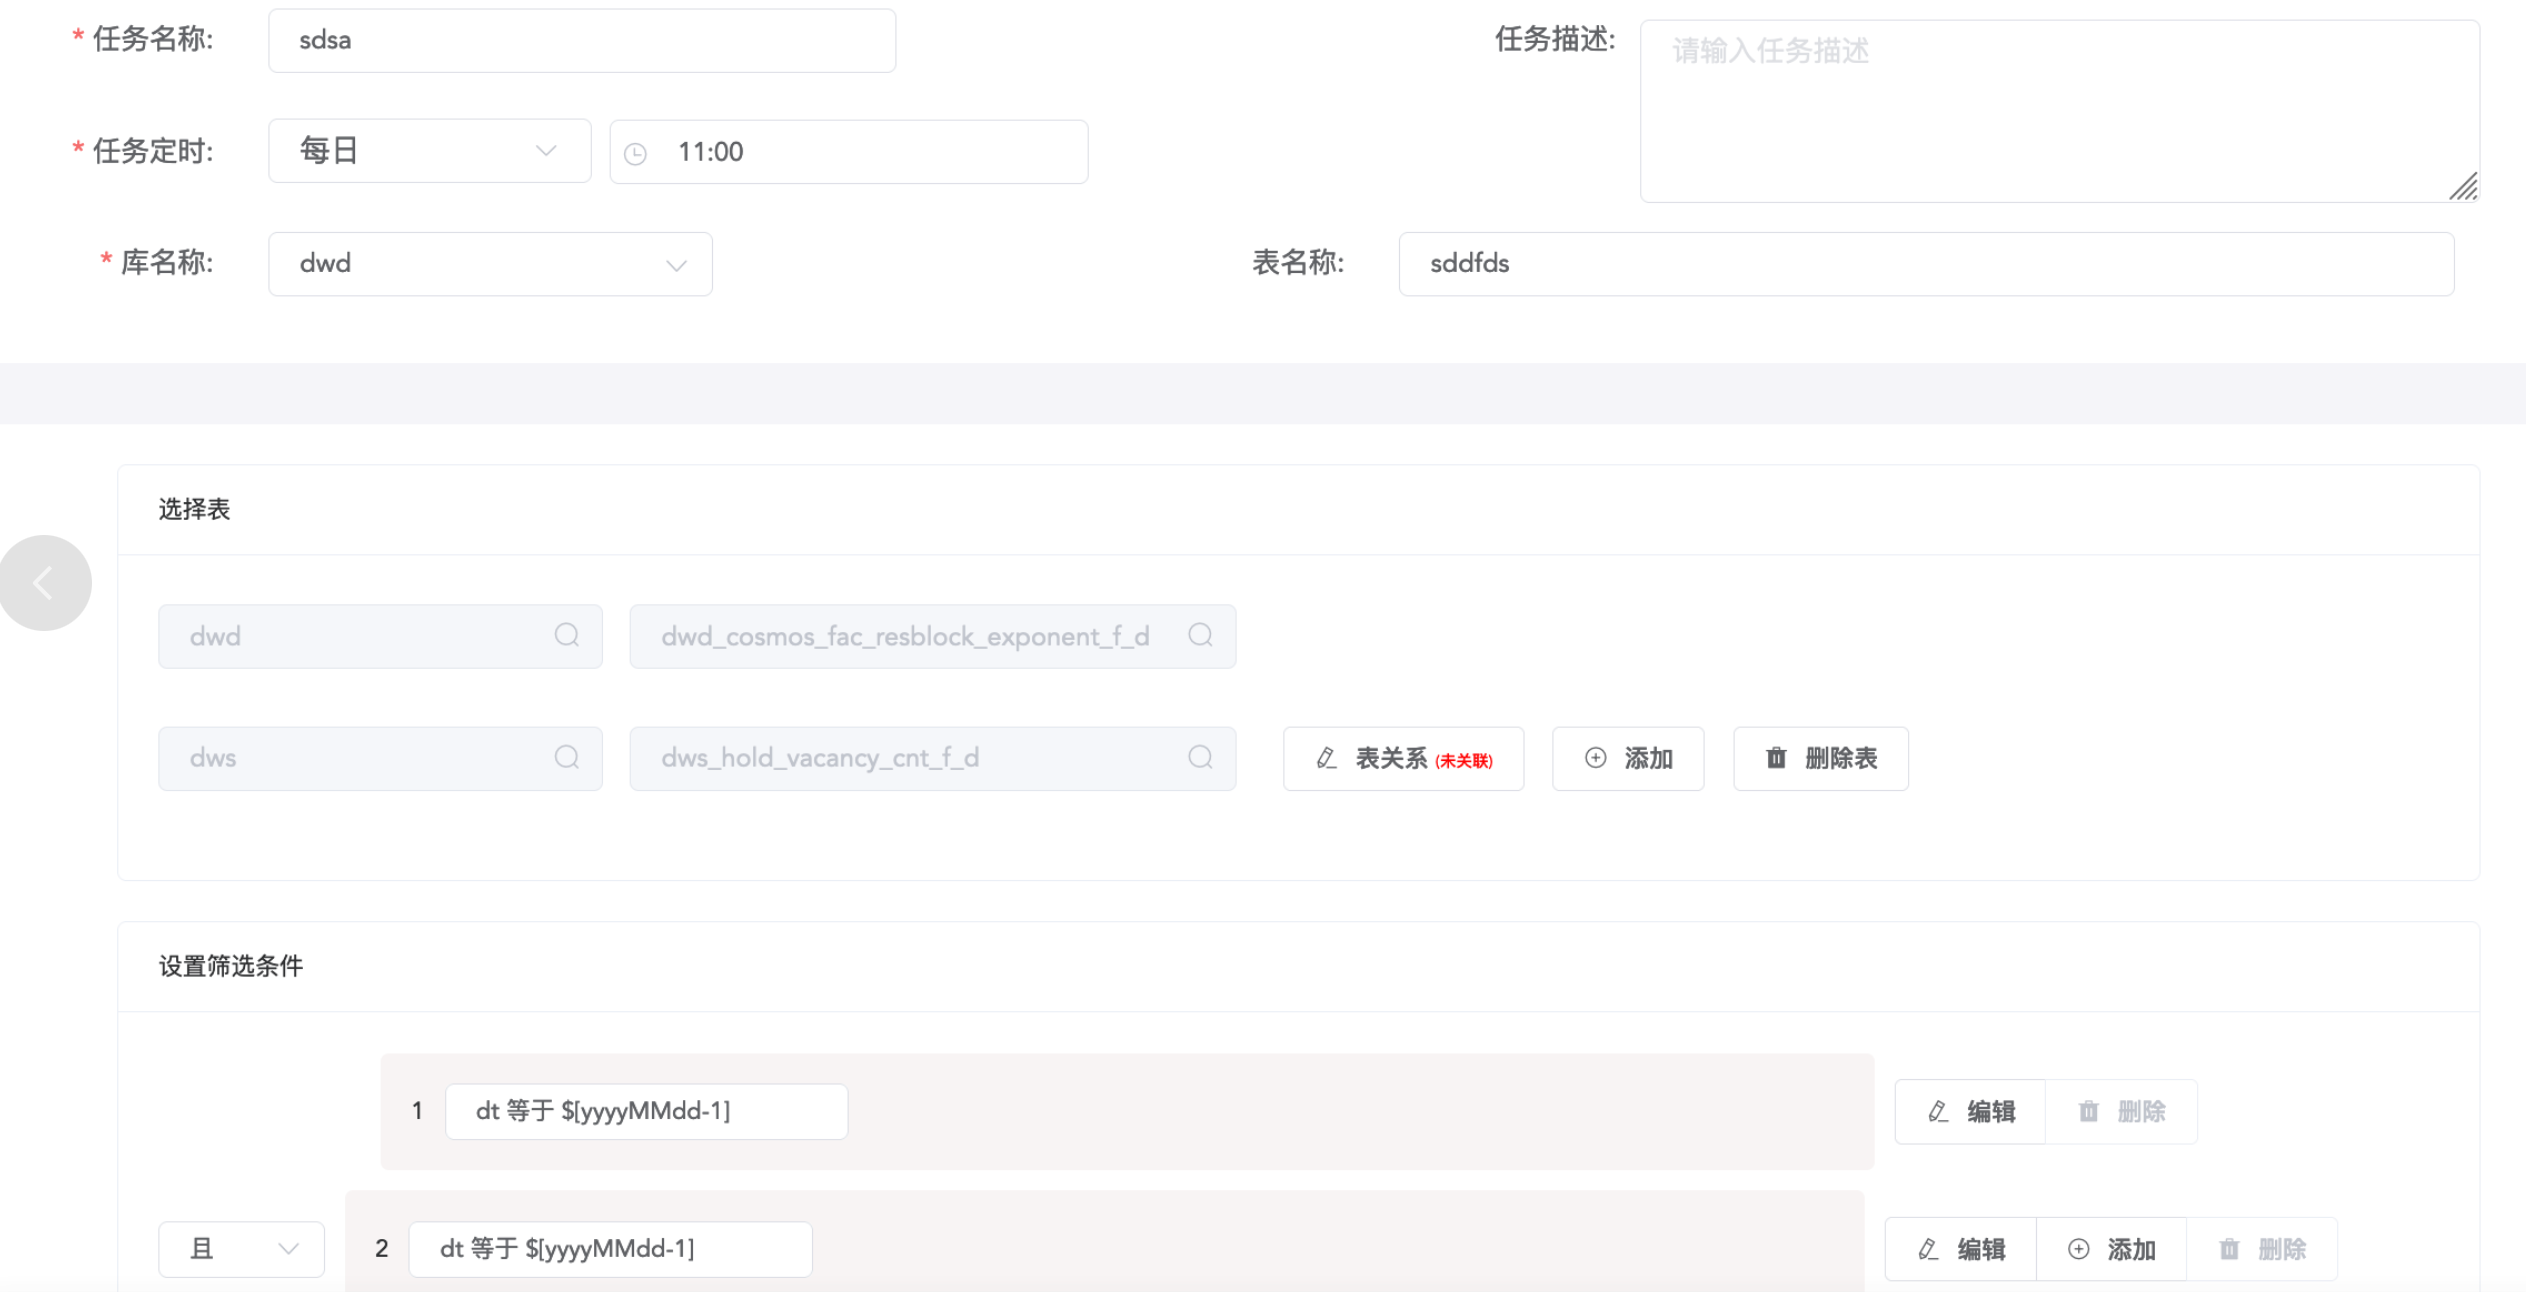Click the plus icon on the 添加 button
The width and height of the screenshot is (2526, 1292).
click(x=1594, y=758)
